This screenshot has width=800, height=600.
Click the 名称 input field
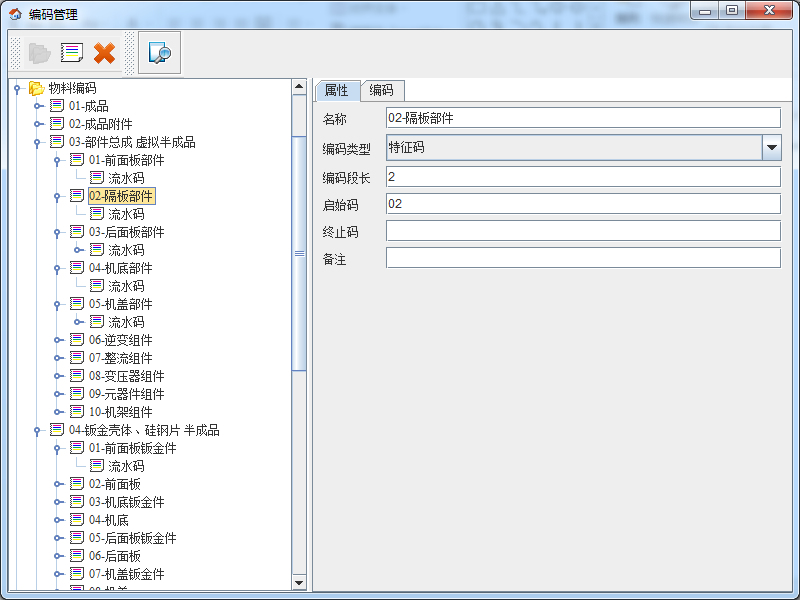pyautogui.click(x=583, y=118)
